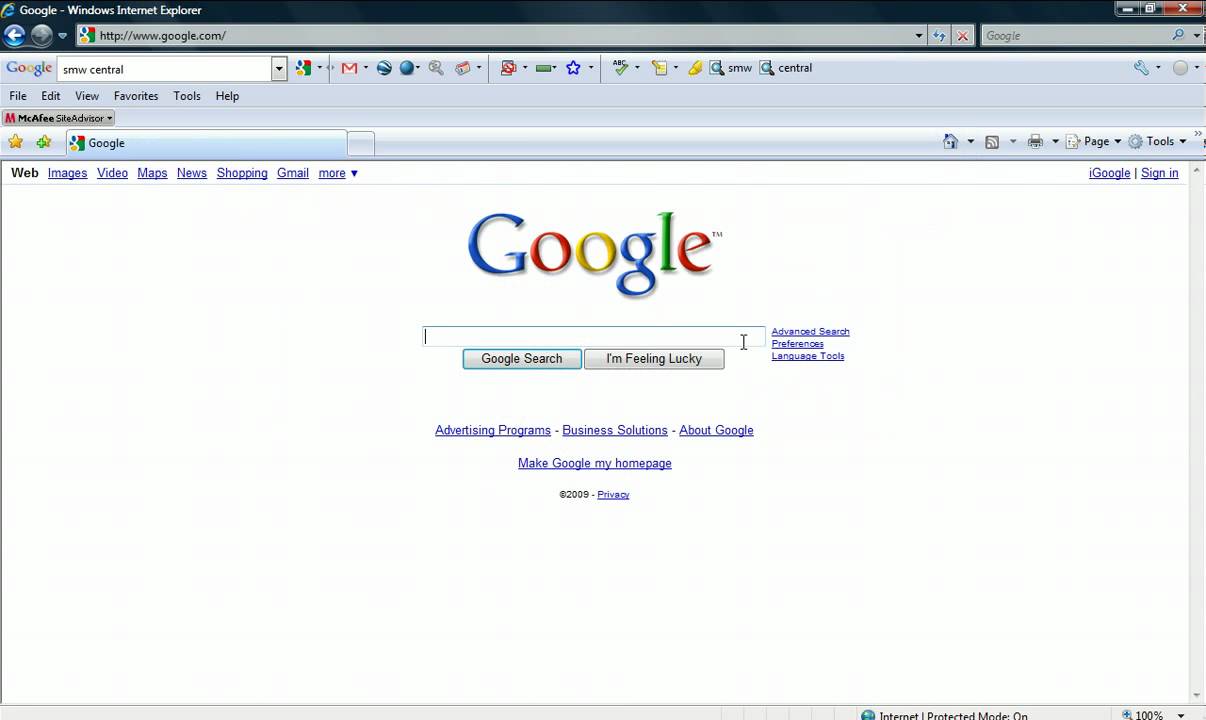
Task: Click the popup blocker icon on Google Toolbar
Action: click(x=508, y=68)
